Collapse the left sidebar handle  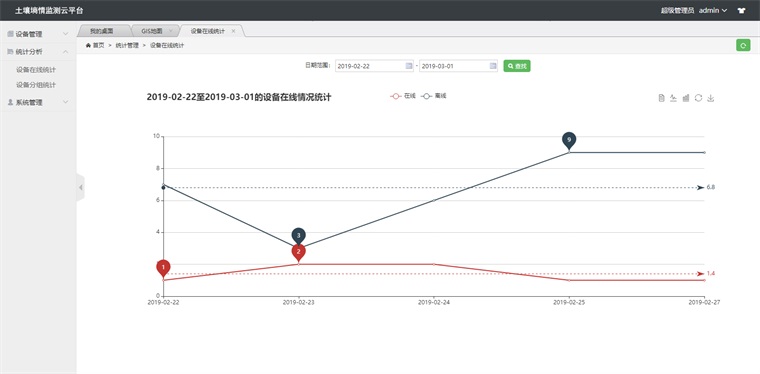point(80,187)
